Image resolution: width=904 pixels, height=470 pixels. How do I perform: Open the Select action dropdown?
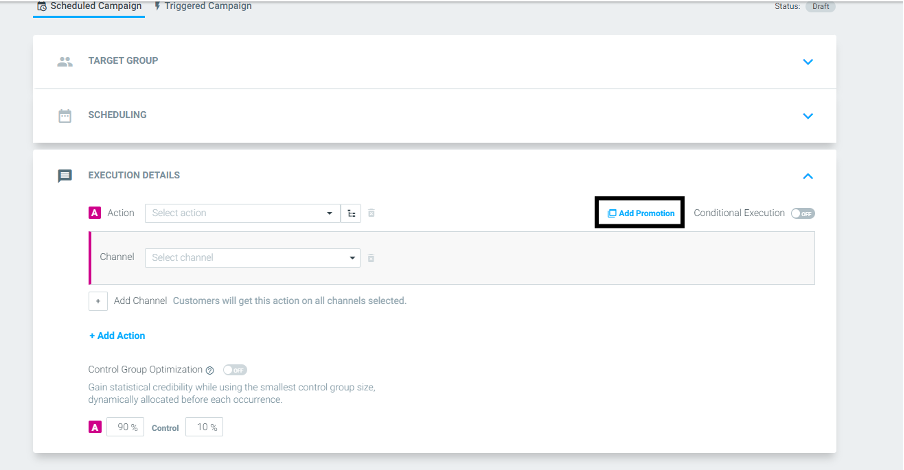click(x=243, y=213)
